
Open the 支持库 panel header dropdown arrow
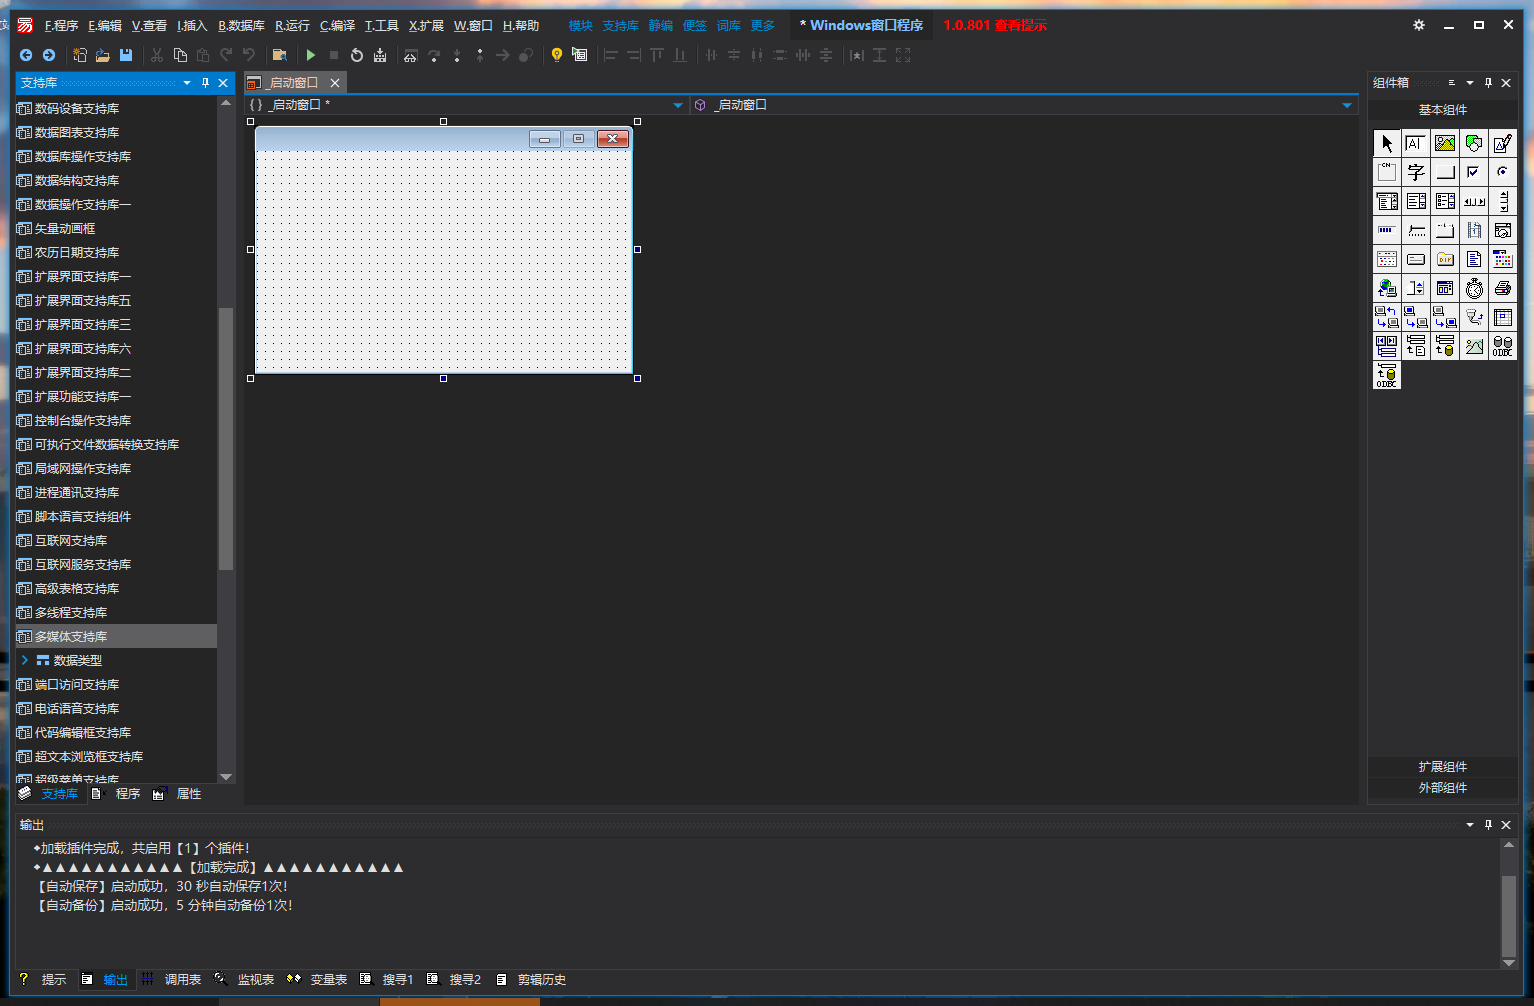pos(187,83)
